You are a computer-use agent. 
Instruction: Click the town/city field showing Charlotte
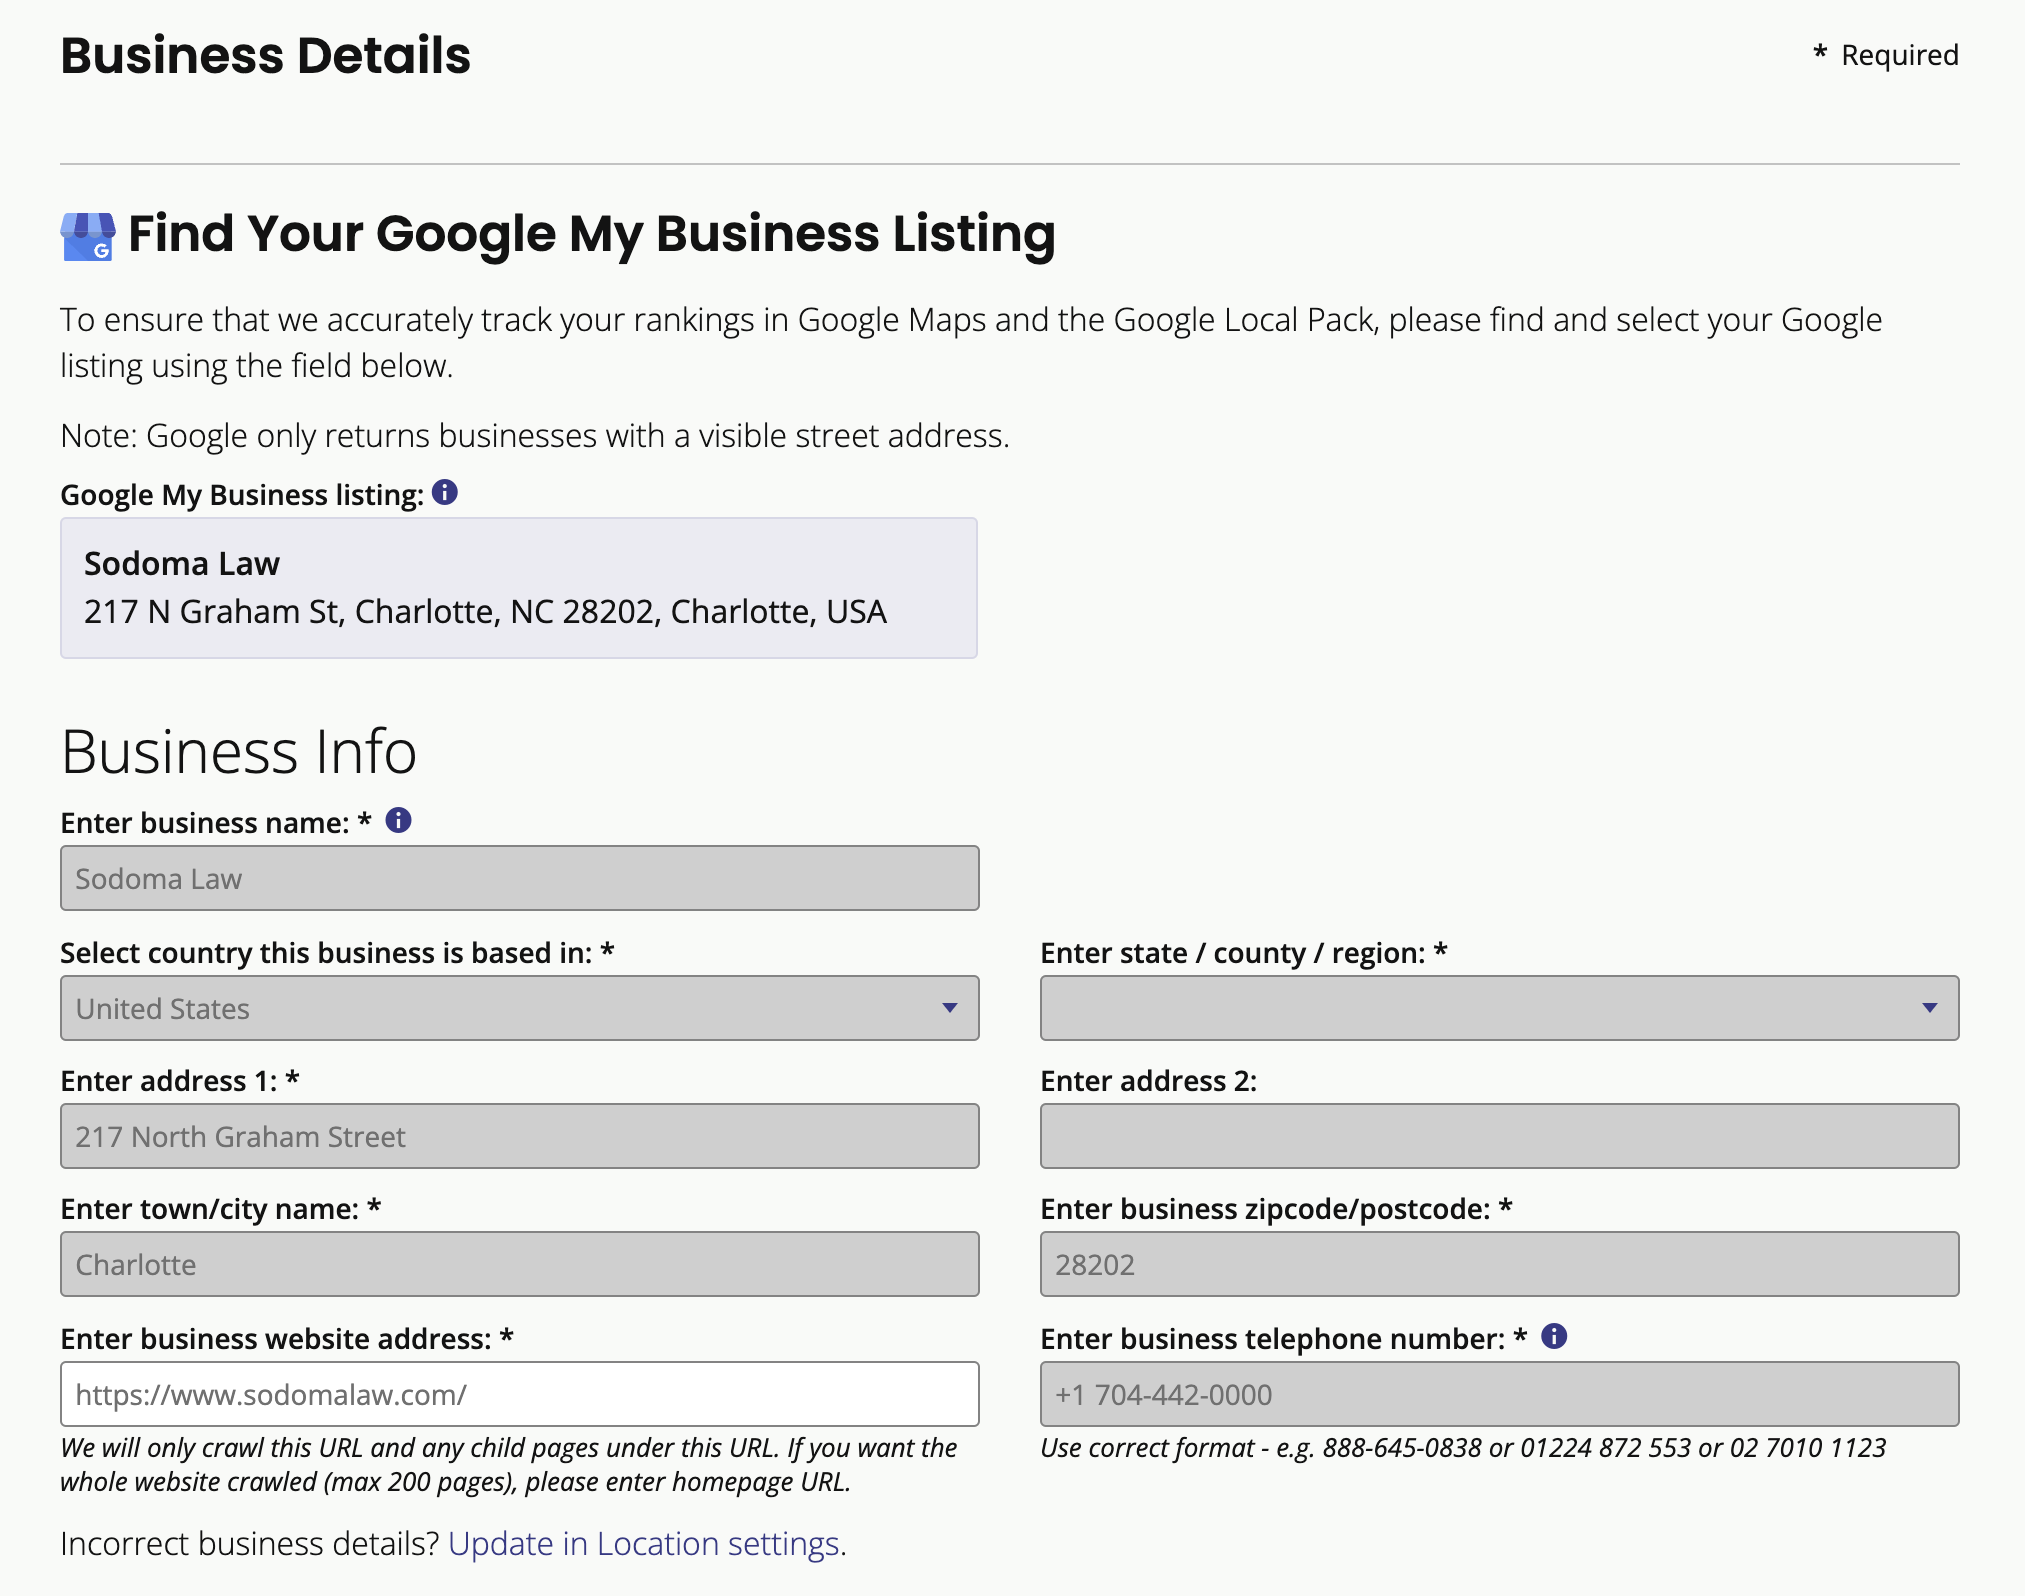[518, 1264]
